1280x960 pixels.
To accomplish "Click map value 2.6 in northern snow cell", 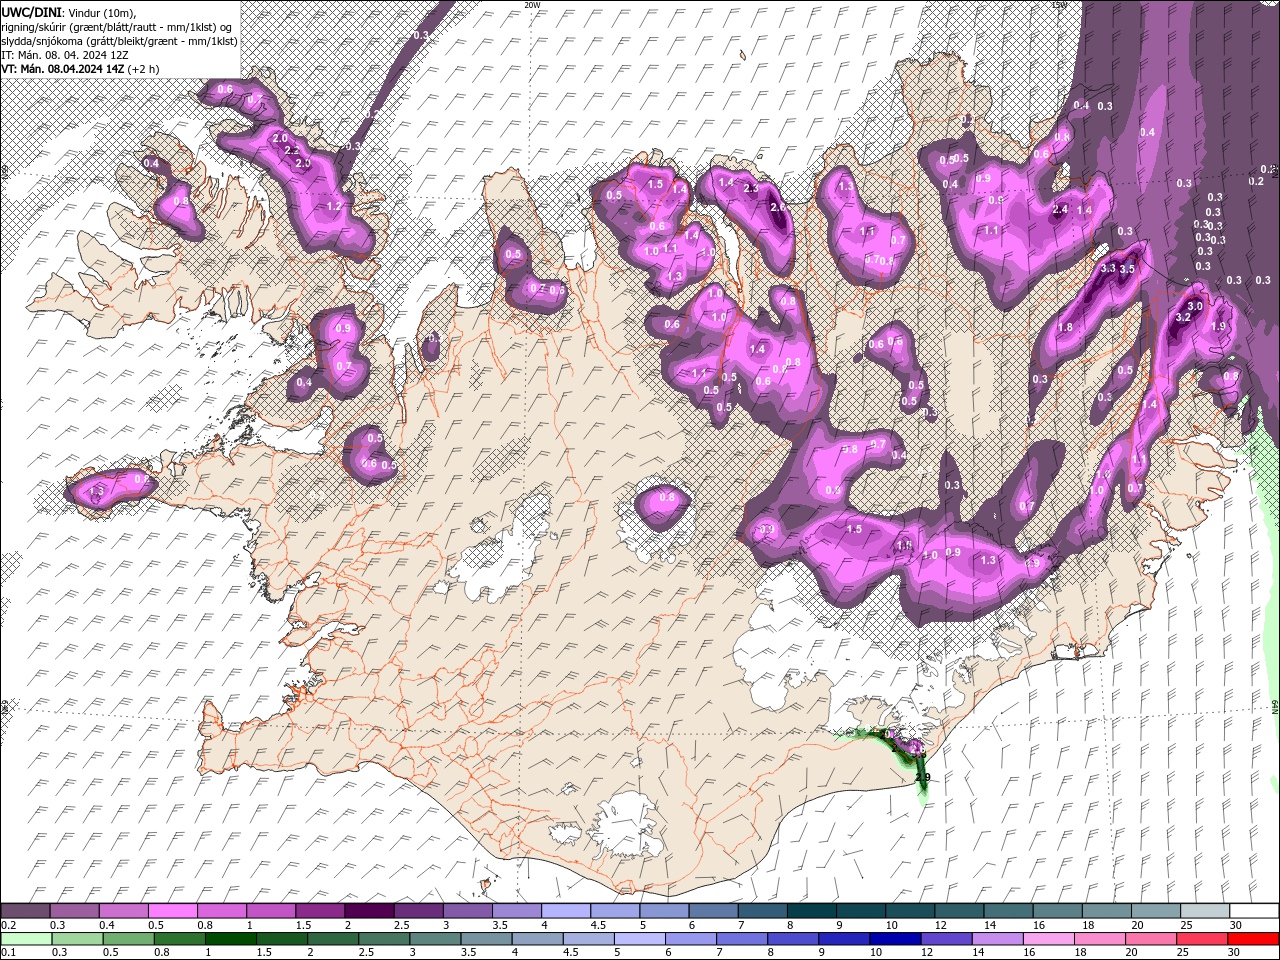I will click(778, 208).
